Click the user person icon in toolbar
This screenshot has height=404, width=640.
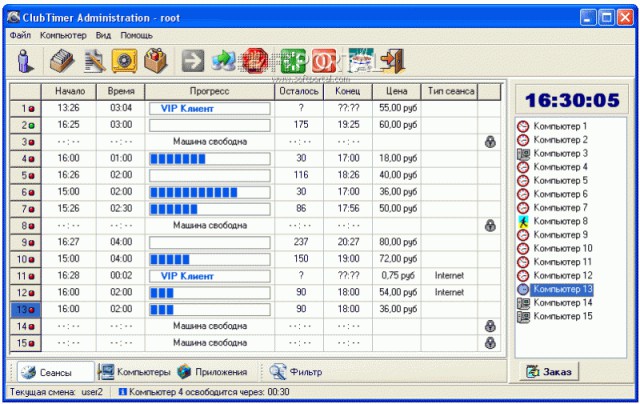pyautogui.click(x=25, y=61)
